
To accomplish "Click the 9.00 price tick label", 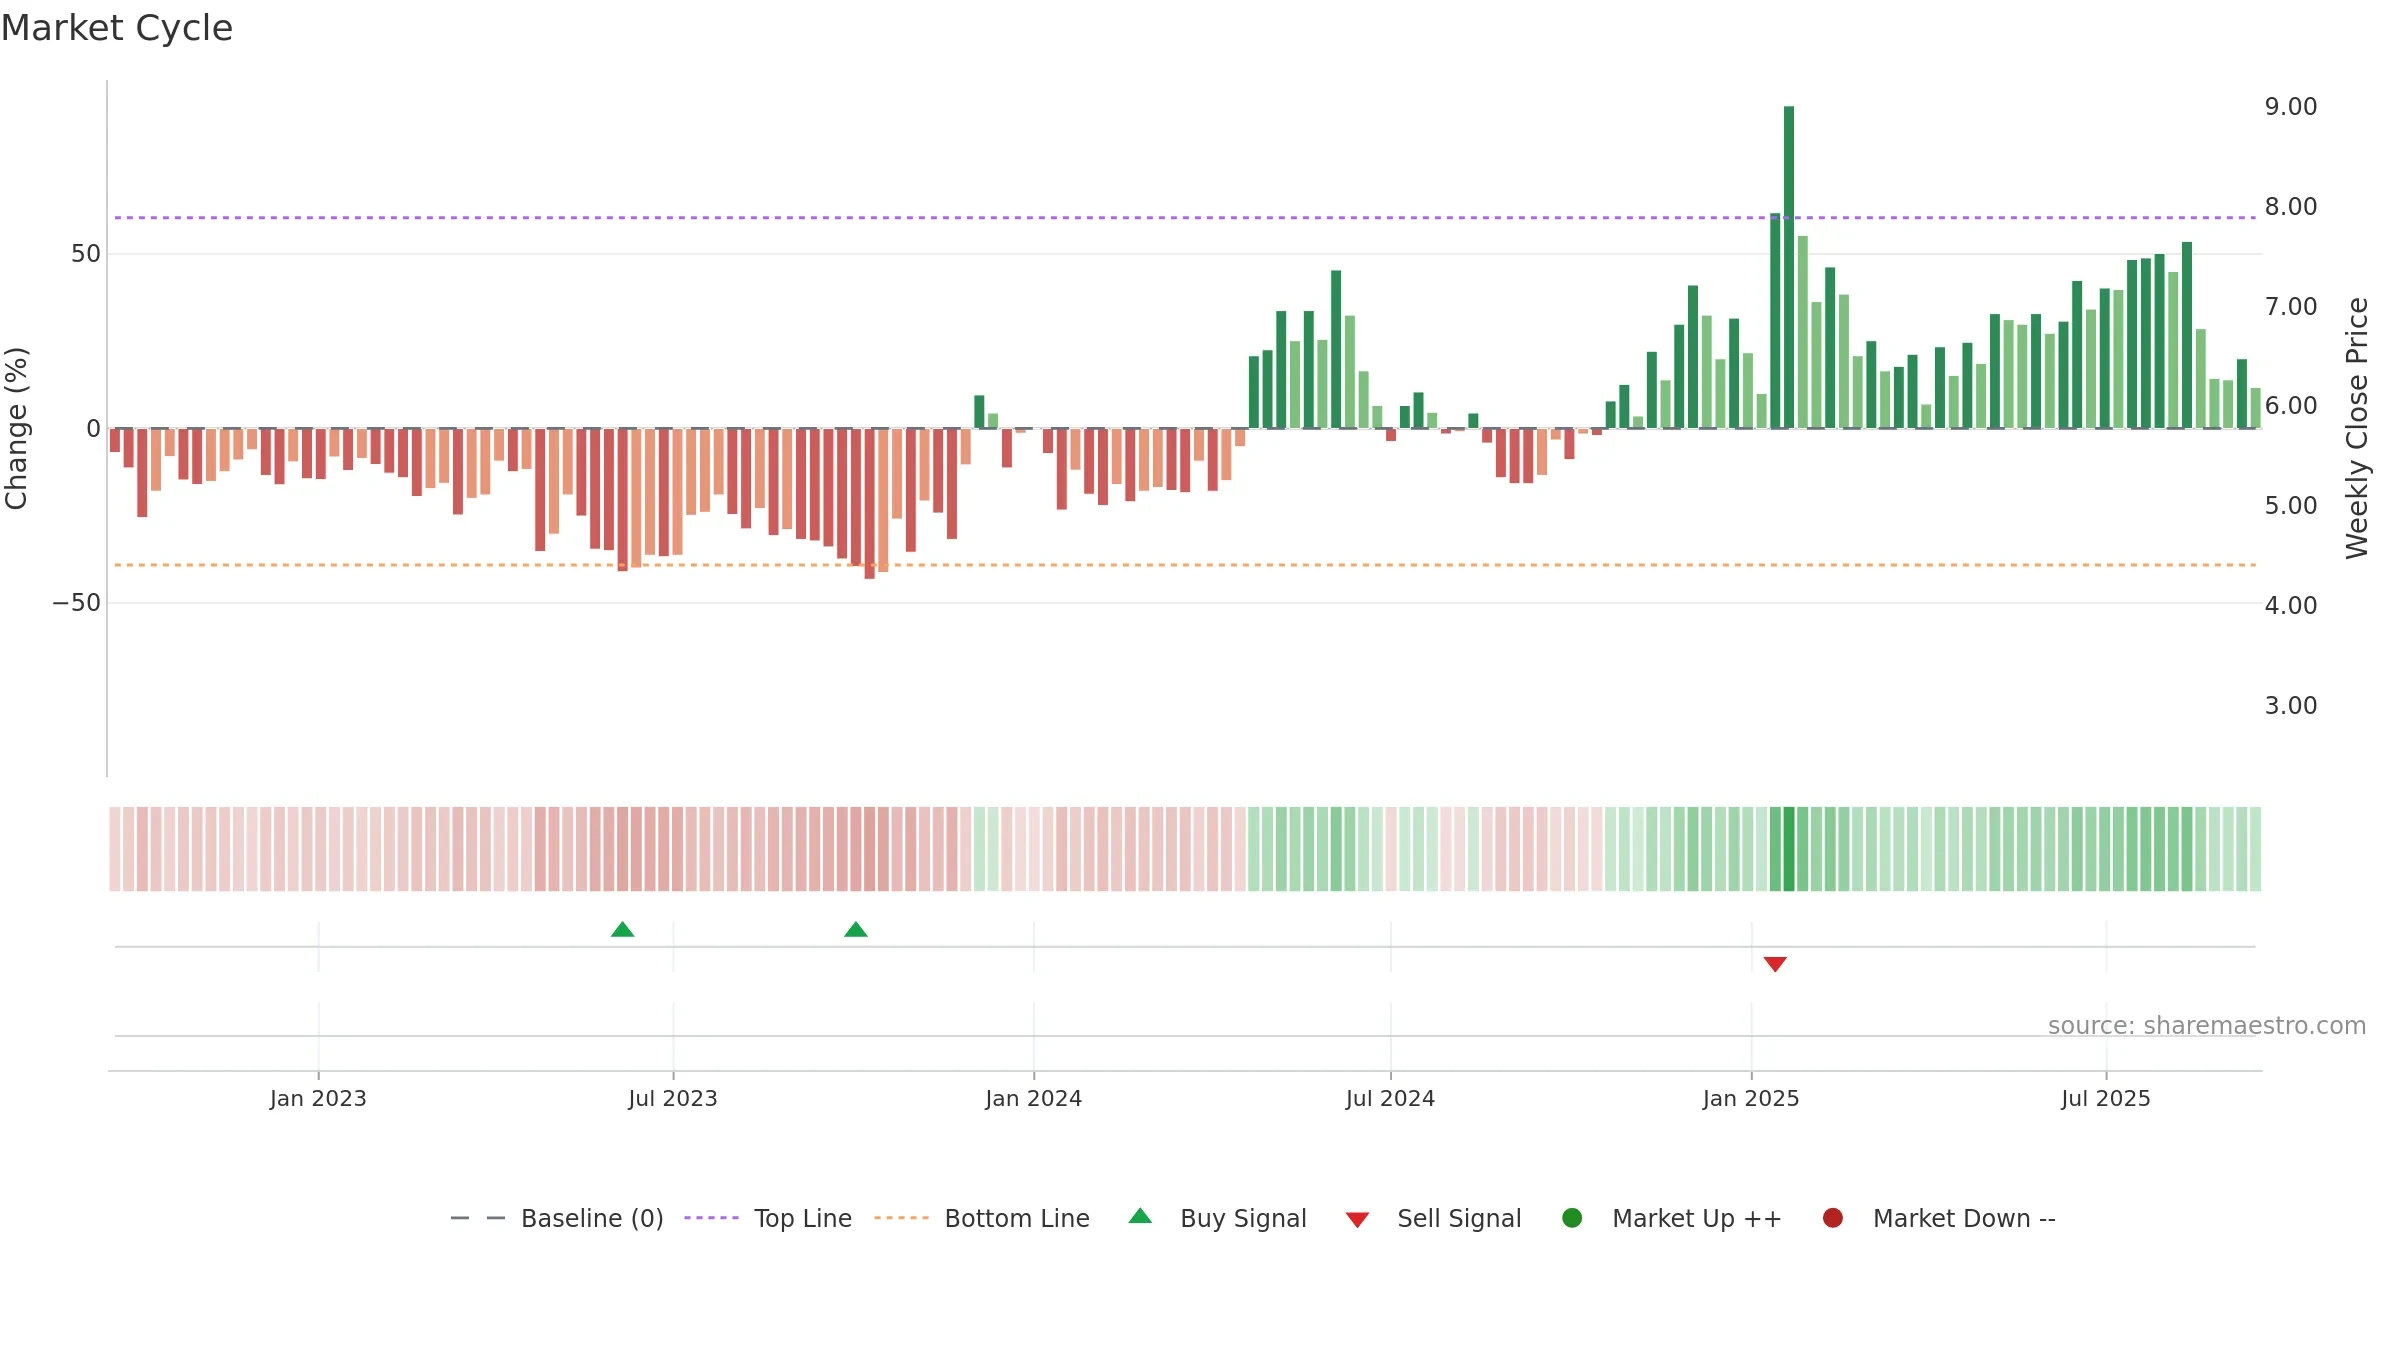I will pos(2291,107).
